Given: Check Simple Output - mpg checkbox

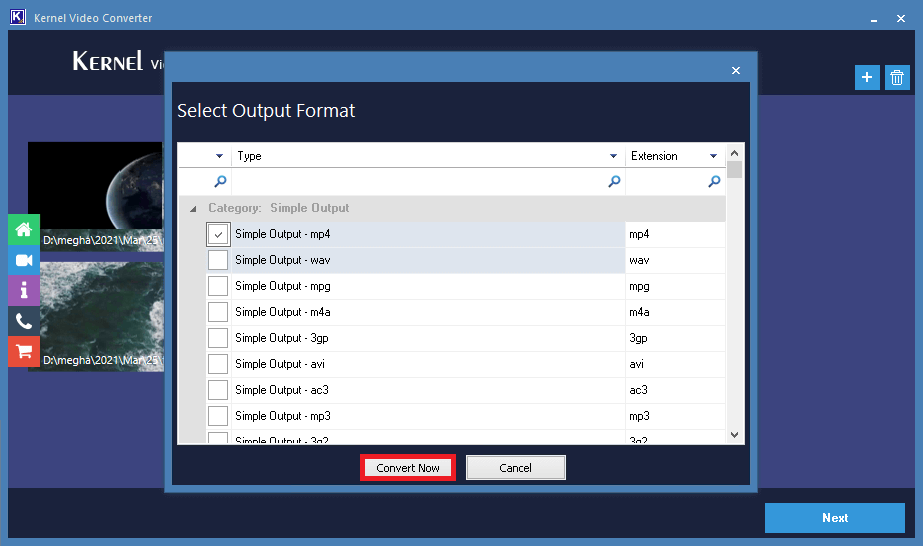Looking at the screenshot, I should (x=218, y=286).
